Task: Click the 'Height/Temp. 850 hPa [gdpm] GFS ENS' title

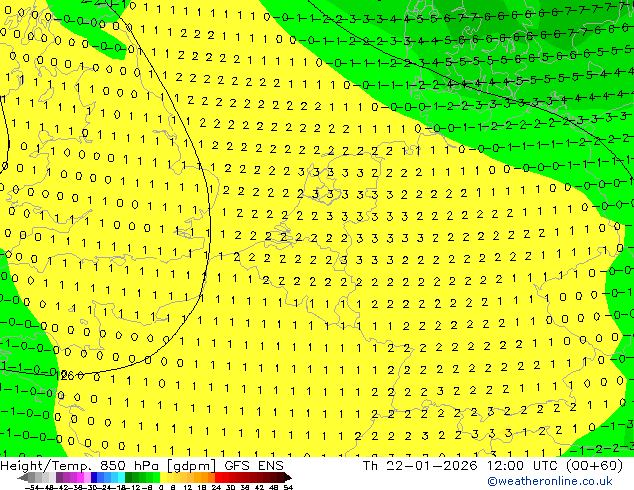Action: (142, 466)
